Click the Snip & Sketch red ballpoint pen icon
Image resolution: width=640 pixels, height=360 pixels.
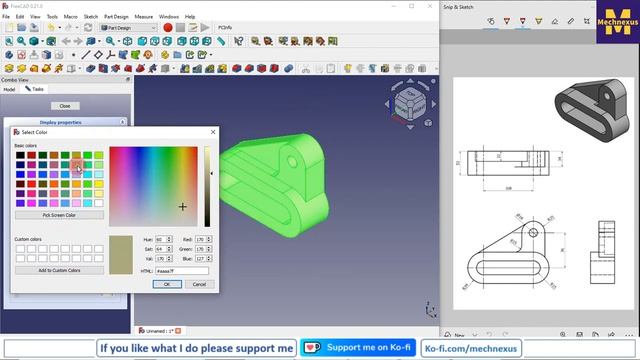(x=507, y=21)
